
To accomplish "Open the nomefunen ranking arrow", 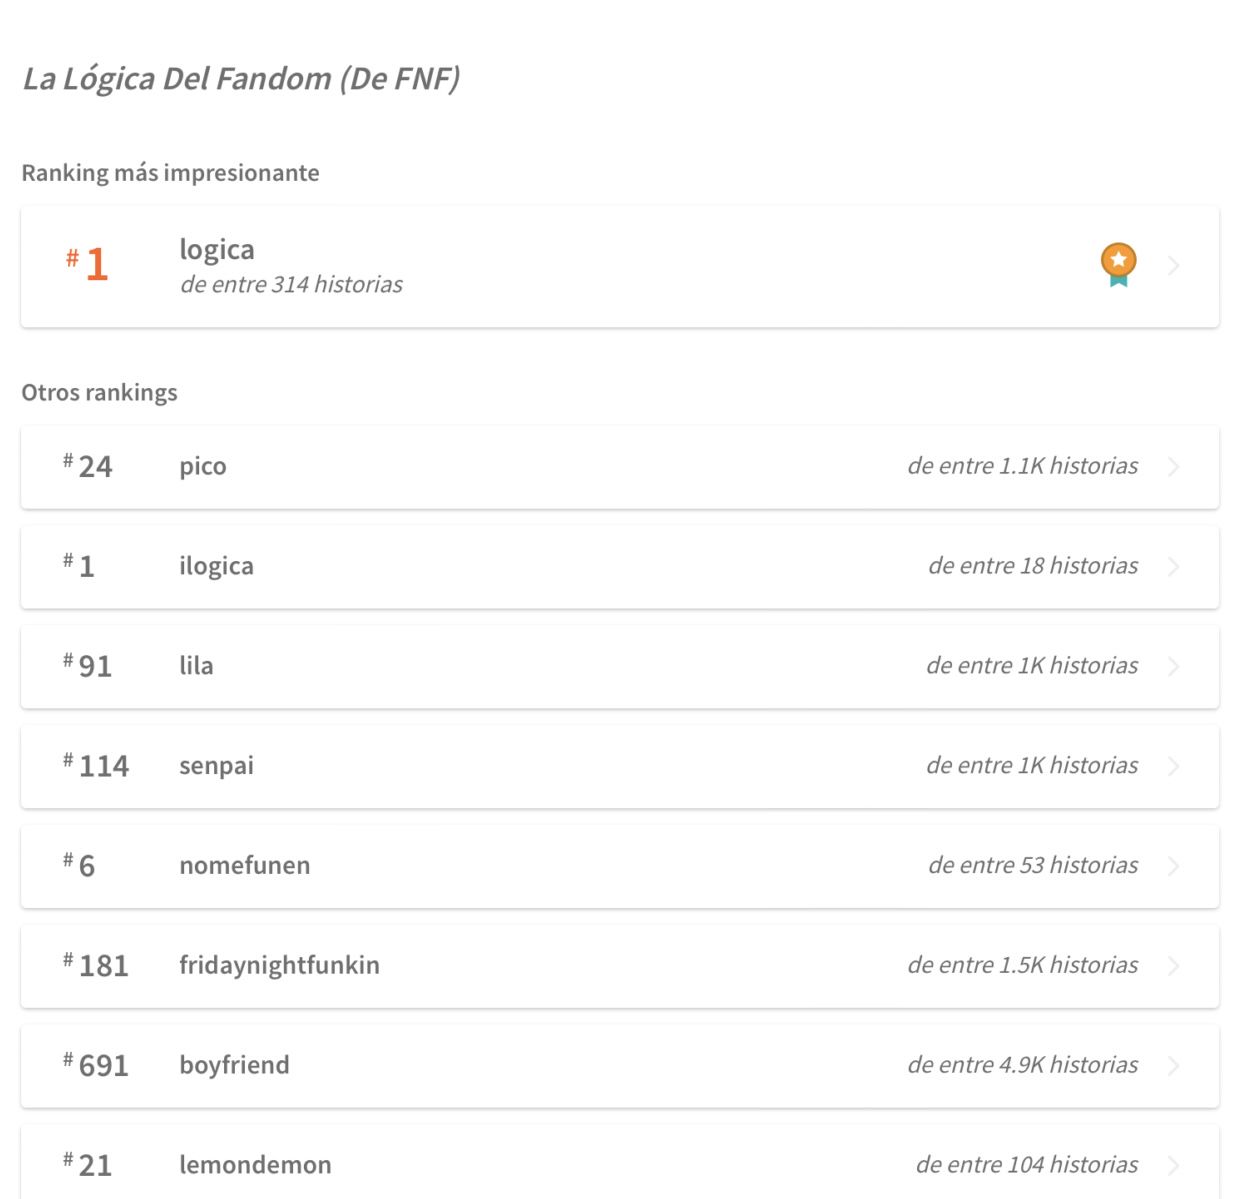I will 1174,867.
